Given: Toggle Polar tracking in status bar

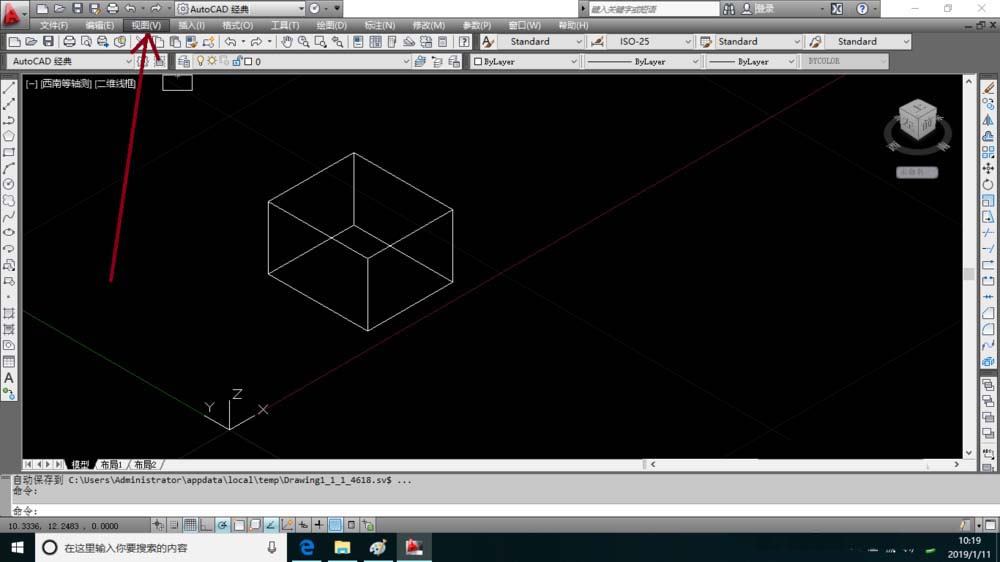Looking at the screenshot, I should tap(222, 525).
